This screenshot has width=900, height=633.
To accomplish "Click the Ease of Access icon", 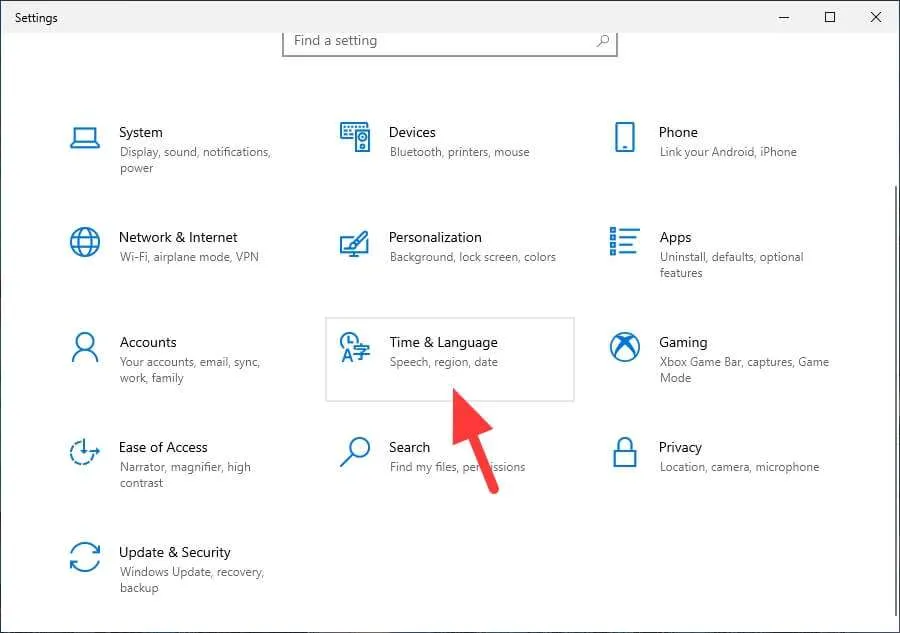I will [x=85, y=452].
